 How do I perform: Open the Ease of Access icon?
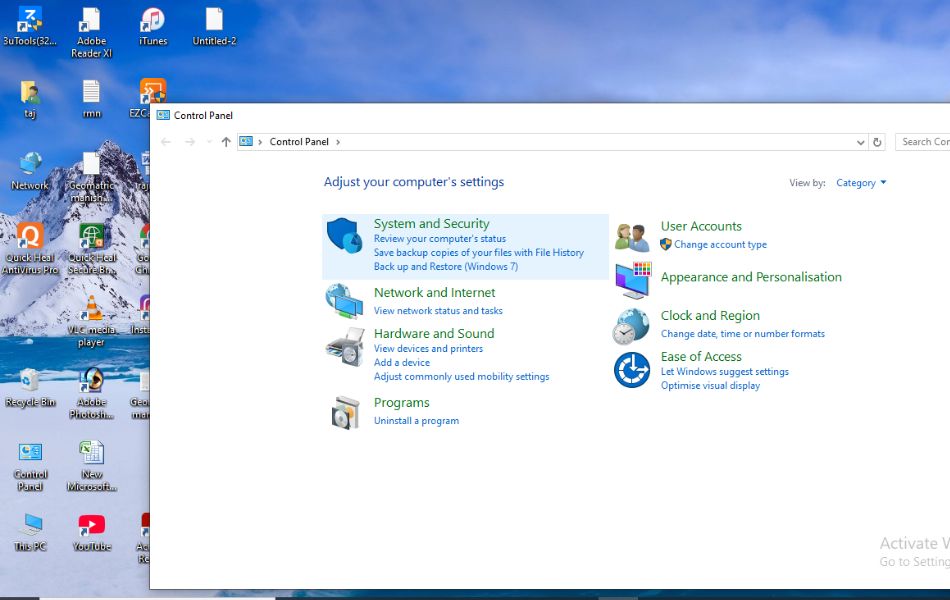point(632,370)
